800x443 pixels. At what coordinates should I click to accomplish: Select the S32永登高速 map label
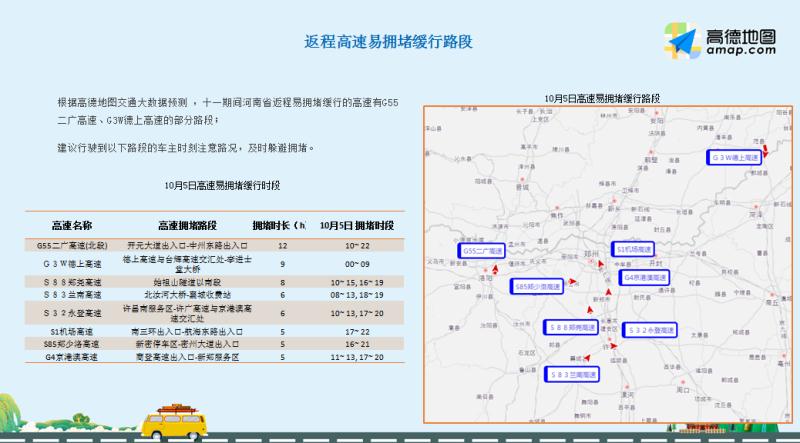coord(657,328)
